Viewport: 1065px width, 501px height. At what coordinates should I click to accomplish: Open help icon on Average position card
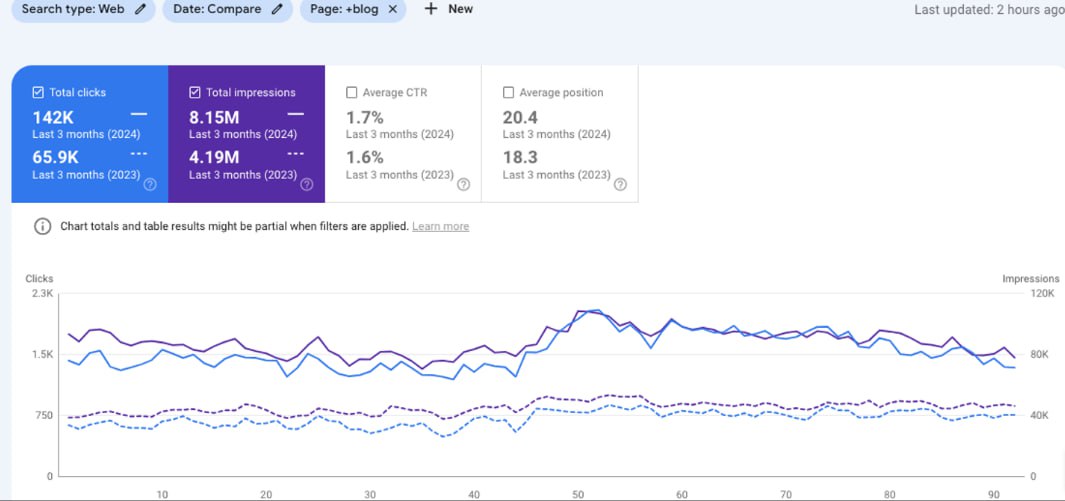click(620, 185)
